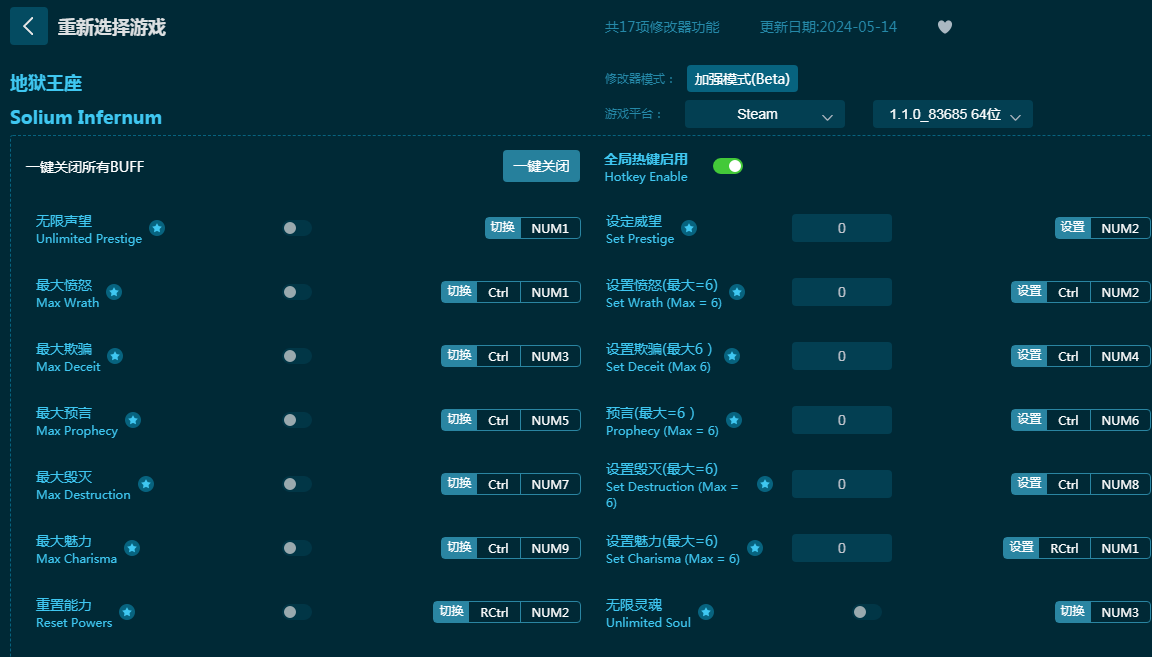The image size is (1152, 657).
Task: Open the Steam platform dropdown
Action: 765,114
